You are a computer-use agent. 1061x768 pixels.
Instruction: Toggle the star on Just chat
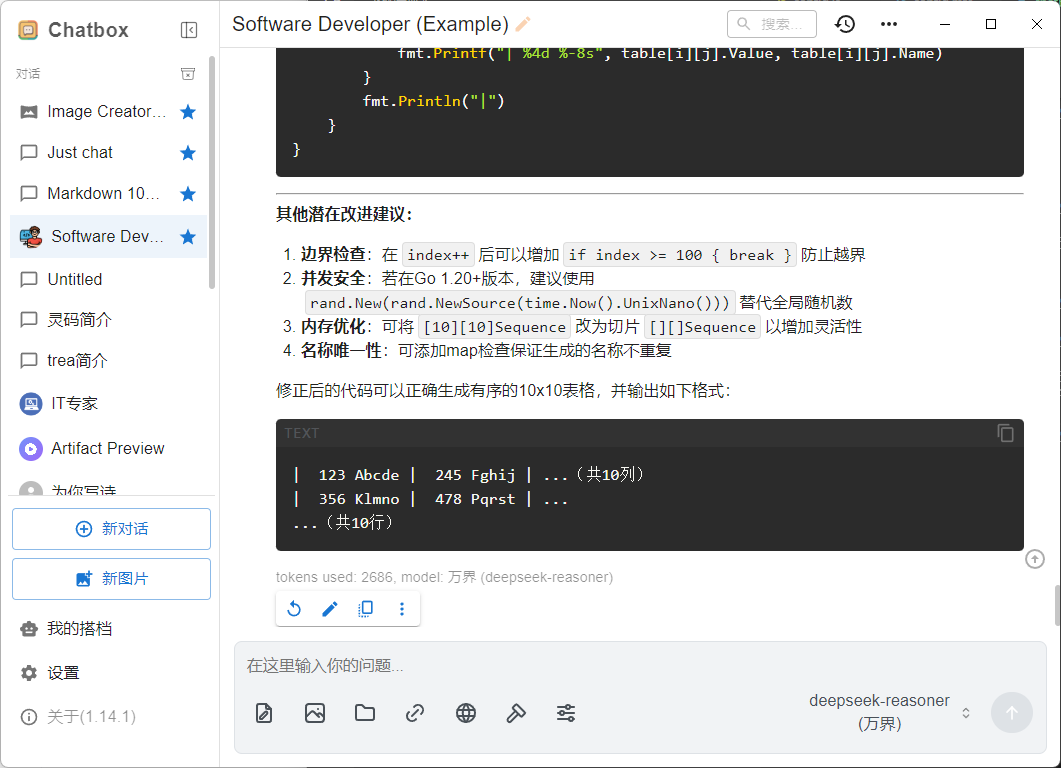(187, 153)
